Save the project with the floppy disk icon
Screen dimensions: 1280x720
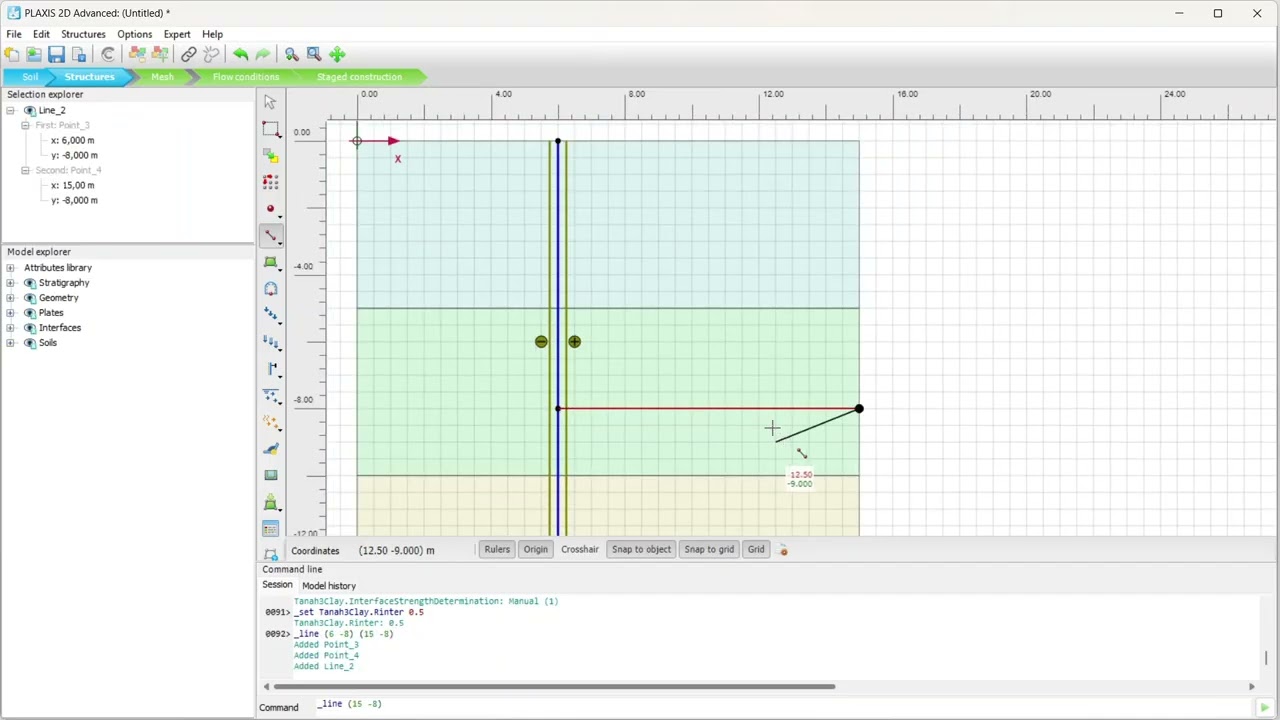pyautogui.click(x=56, y=54)
